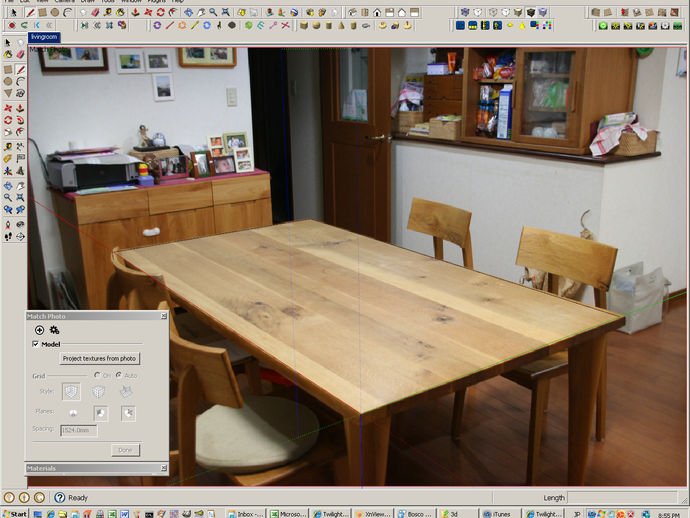Switch to Iso standard view
The height and width of the screenshot is (518, 690).
point(352,12)
